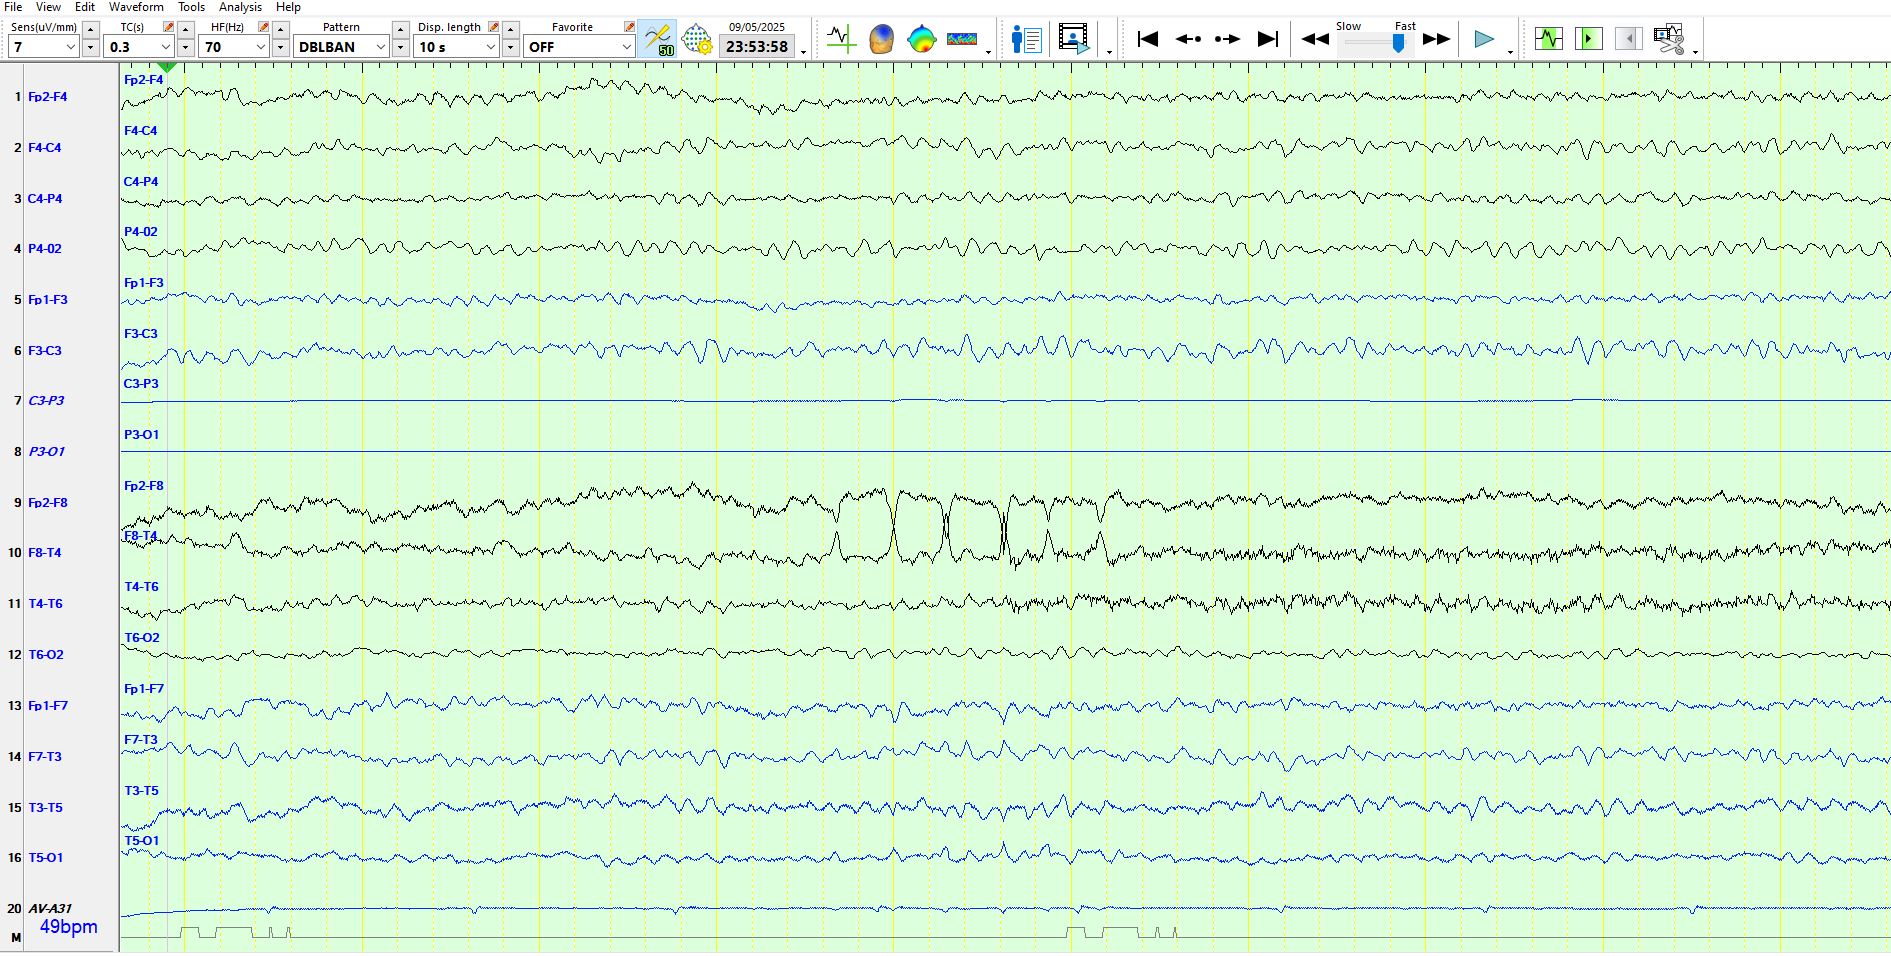
Task: Expand the options arrow after the spectrogram icon
Action: [988, 51]
